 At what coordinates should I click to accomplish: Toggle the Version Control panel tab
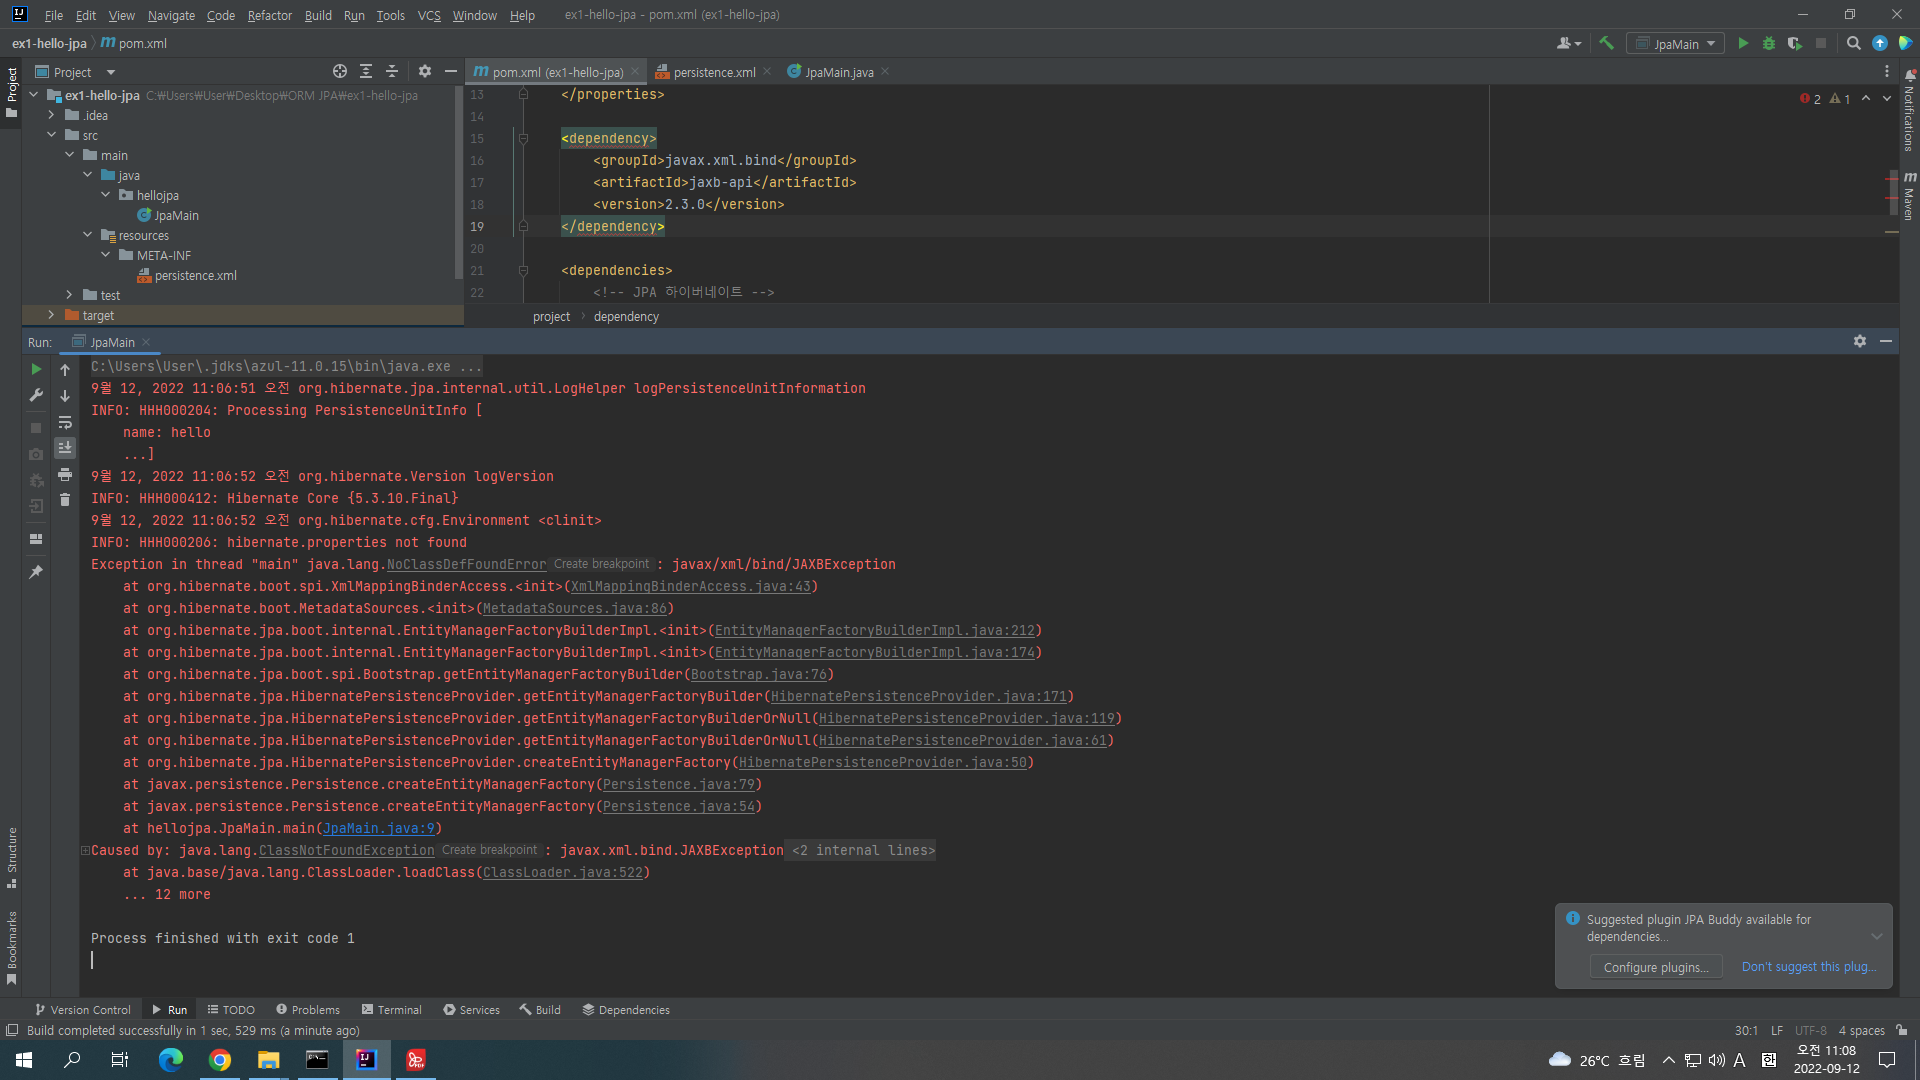click(79, 1009)
